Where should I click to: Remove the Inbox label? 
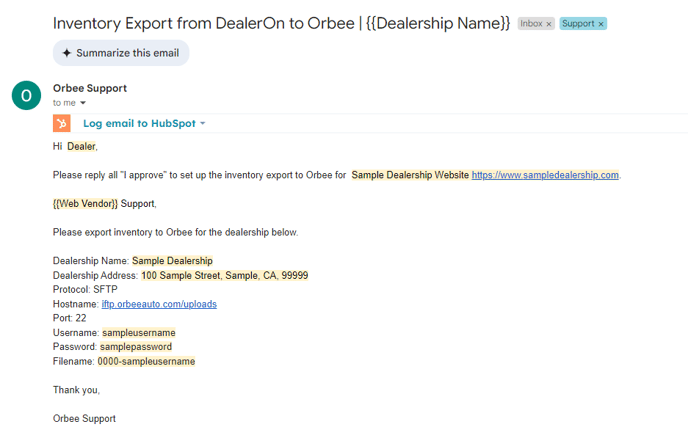click(x=548, y=24)
